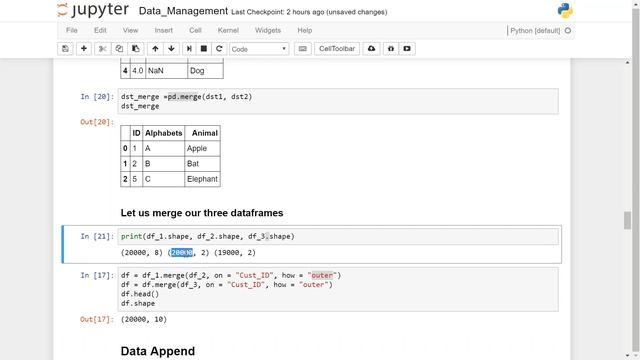Save the notebook with the floppy icon
The height and width of the screenshot is (360, 640).
tap(65, 49)
